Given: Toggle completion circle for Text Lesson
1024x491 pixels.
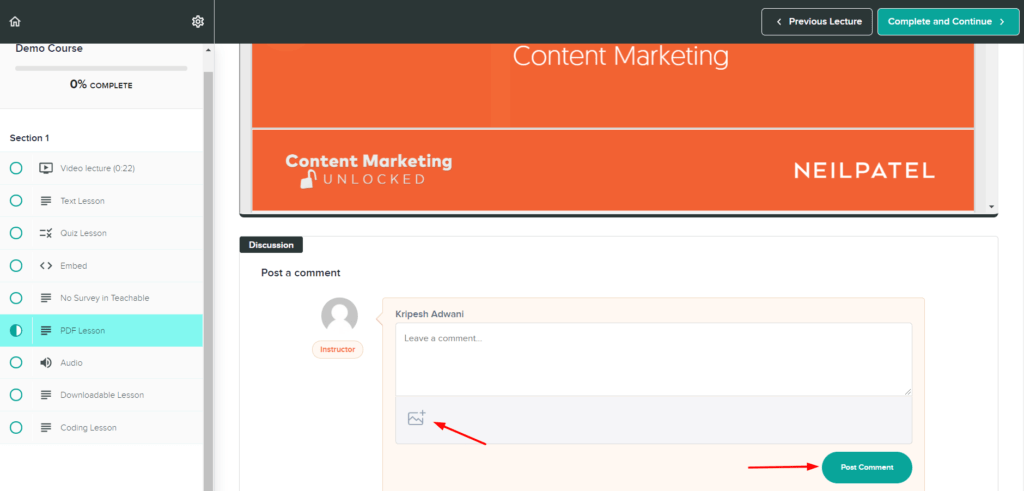Looking at the screenshot, I should coord(16,201).
